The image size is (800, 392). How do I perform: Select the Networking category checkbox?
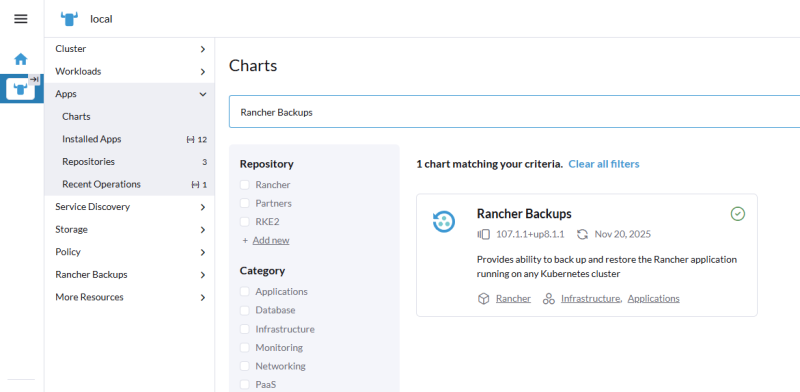(x=245, y=366)
